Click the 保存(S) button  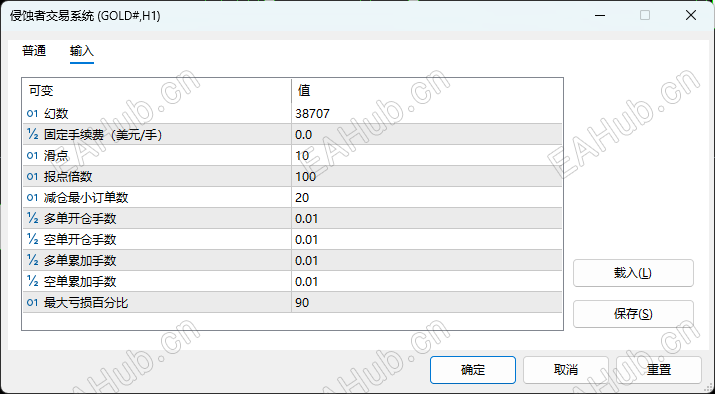point(633,314)
